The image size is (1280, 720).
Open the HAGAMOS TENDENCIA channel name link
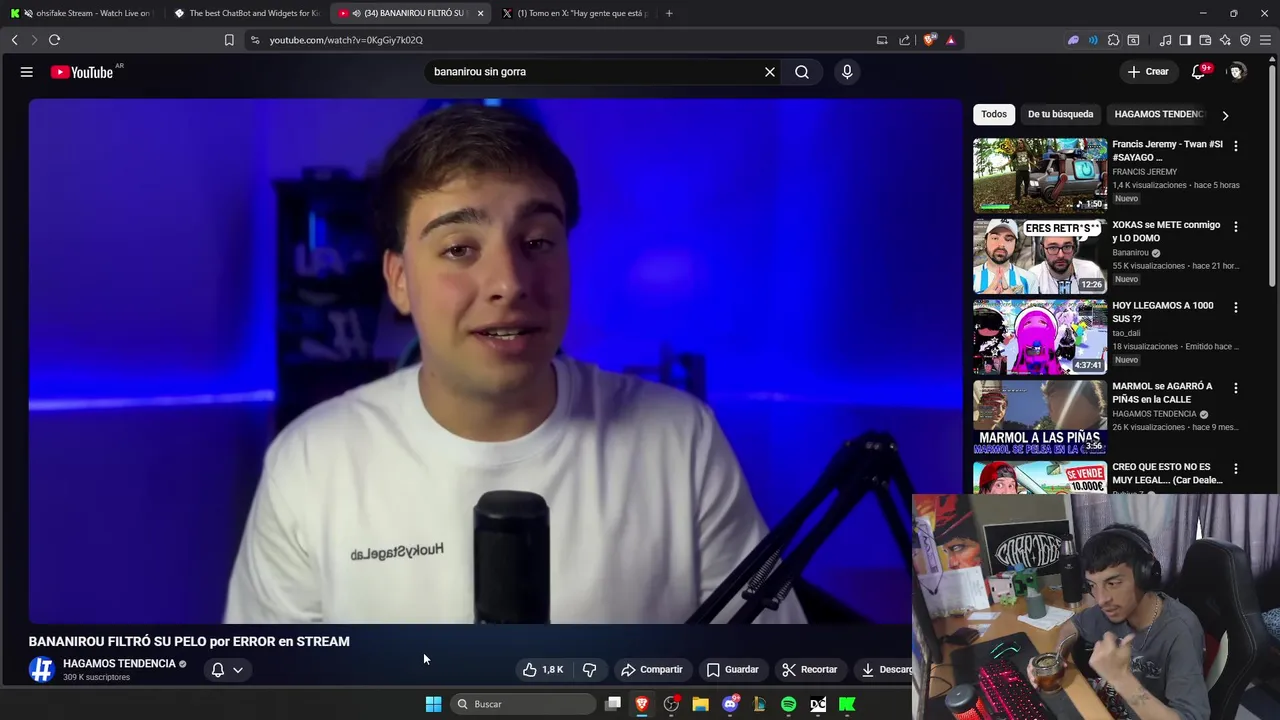point(119,664)
